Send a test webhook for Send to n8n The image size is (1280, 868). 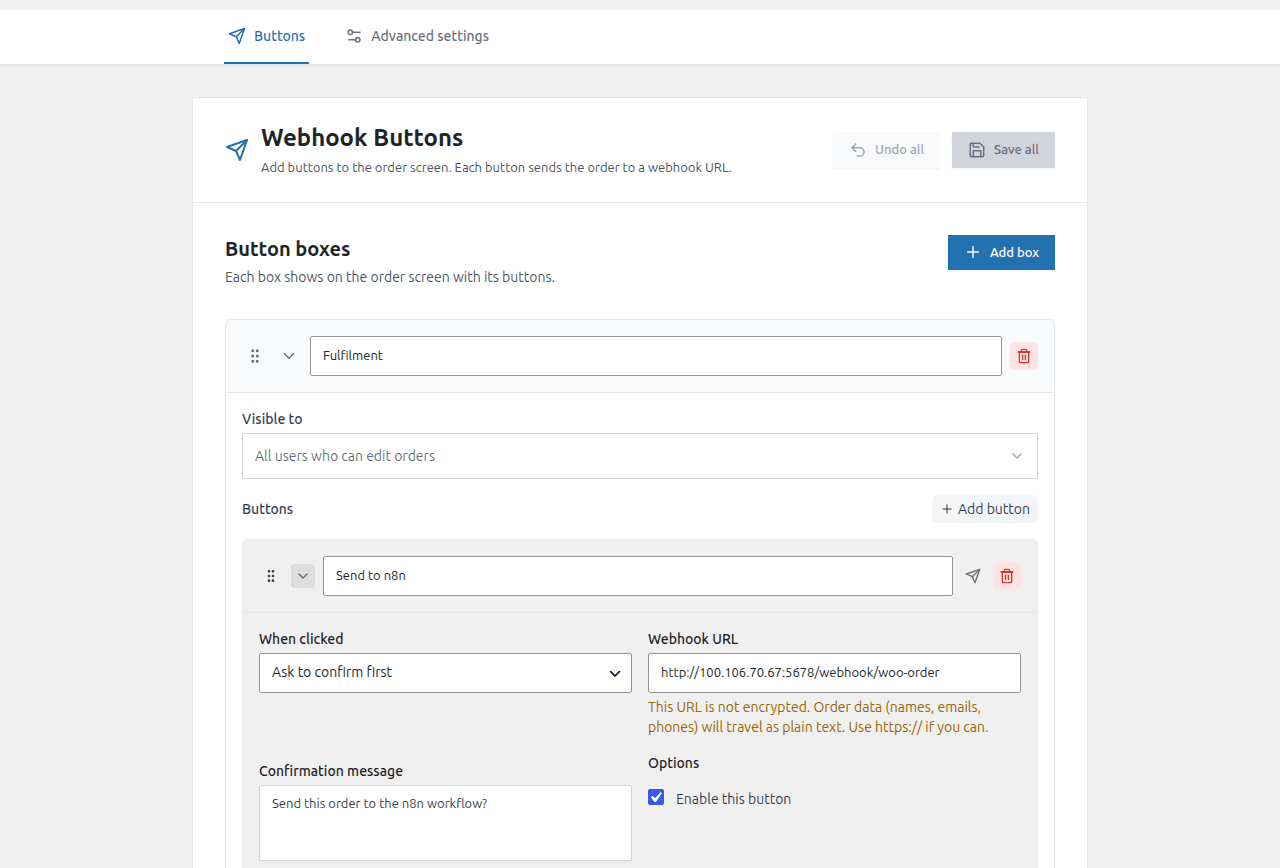[x=973, y=576]
